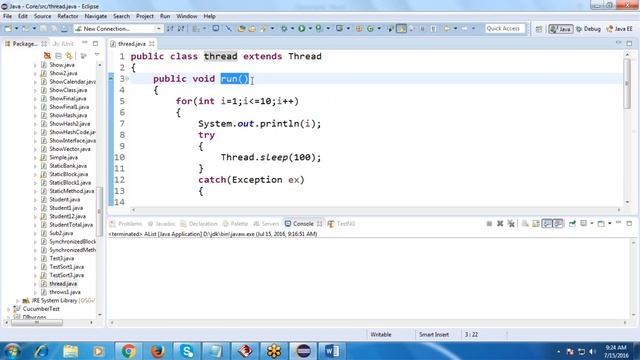Expand the JRE System Library node
Viewport: 640px width, 360px height.
coord(18,300)
